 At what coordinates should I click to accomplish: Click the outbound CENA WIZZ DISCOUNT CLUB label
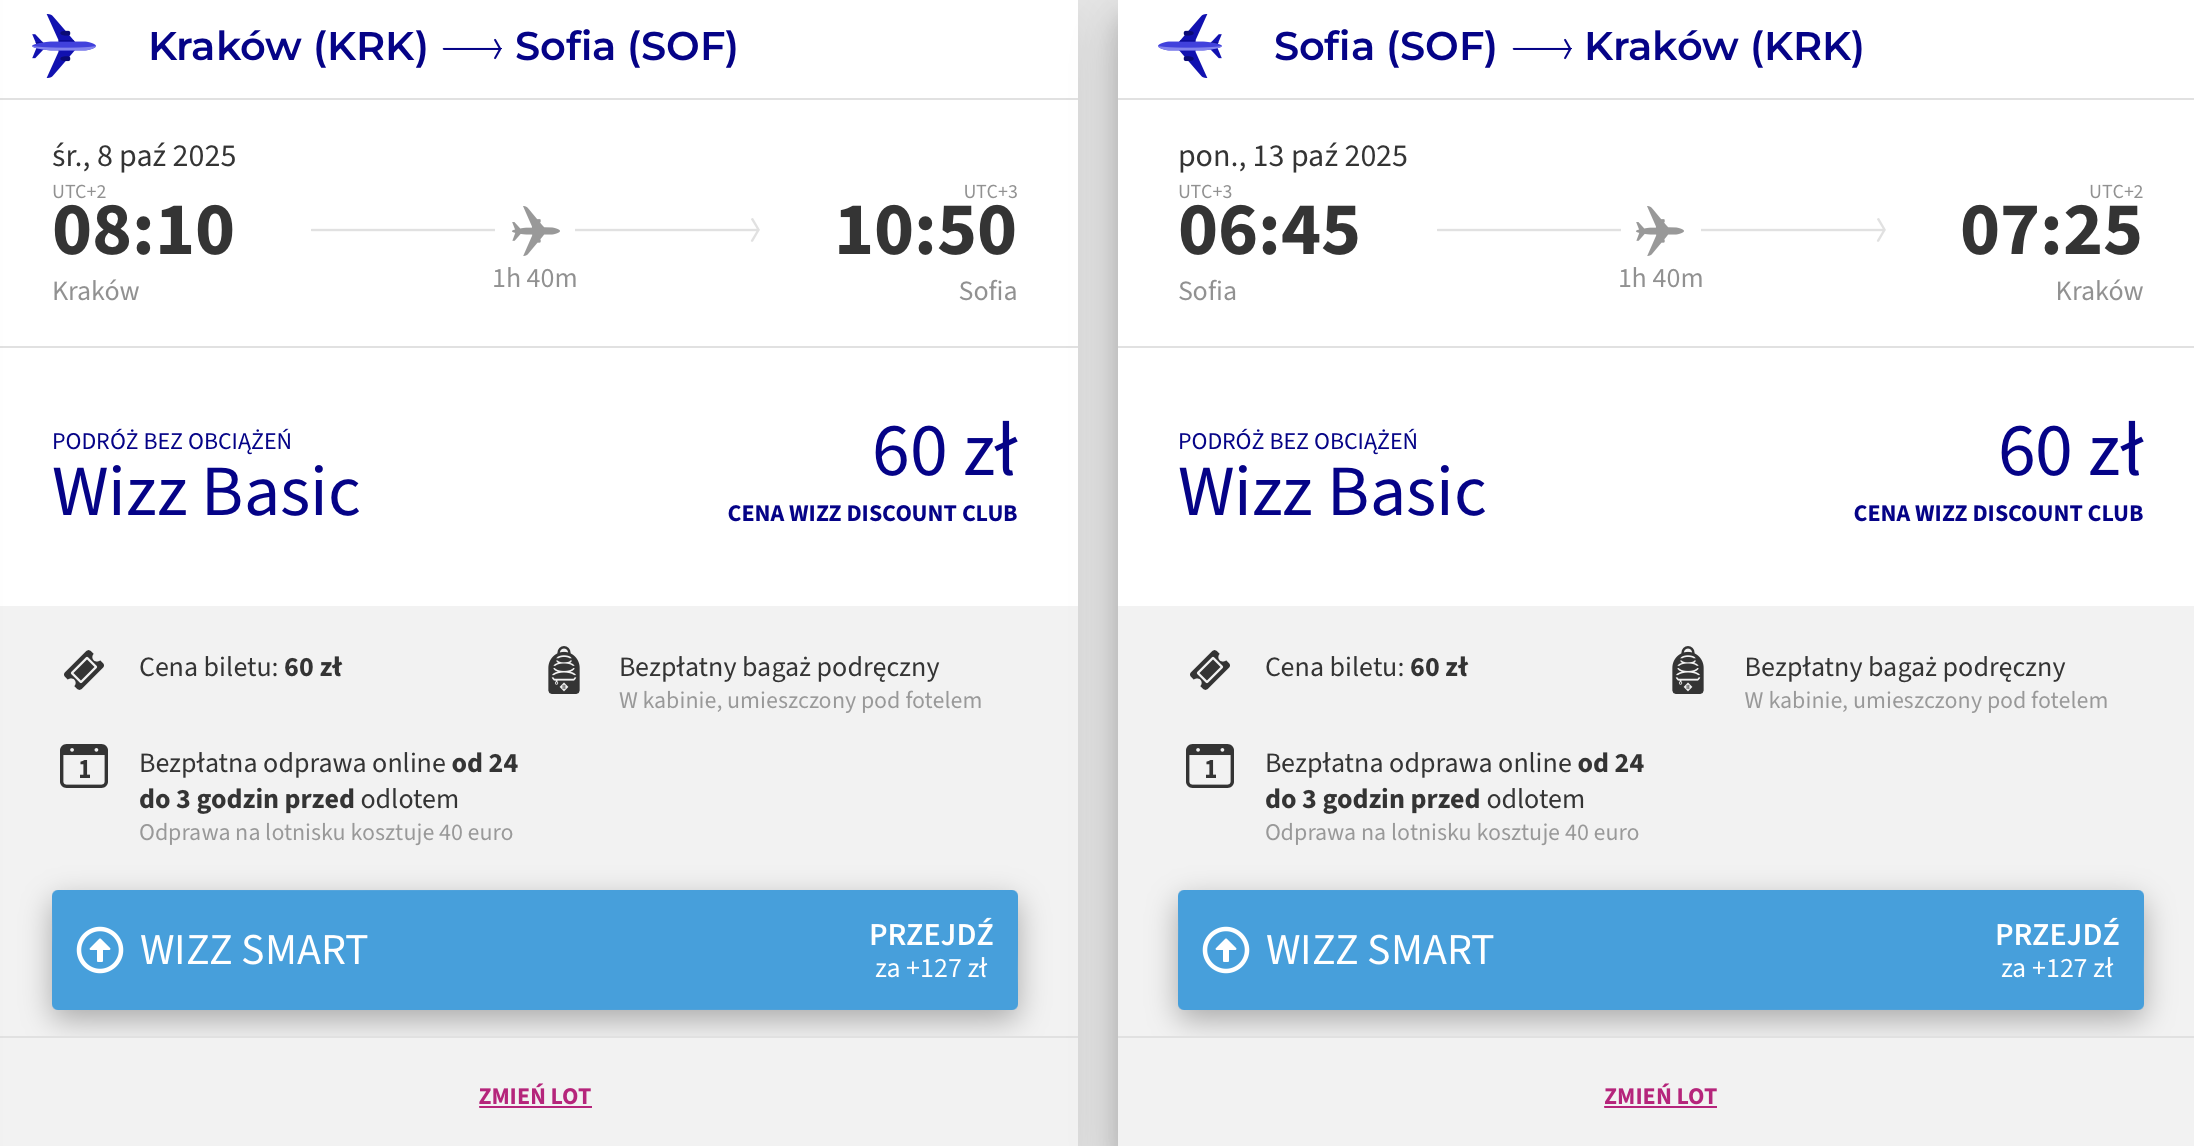[872, 513]
